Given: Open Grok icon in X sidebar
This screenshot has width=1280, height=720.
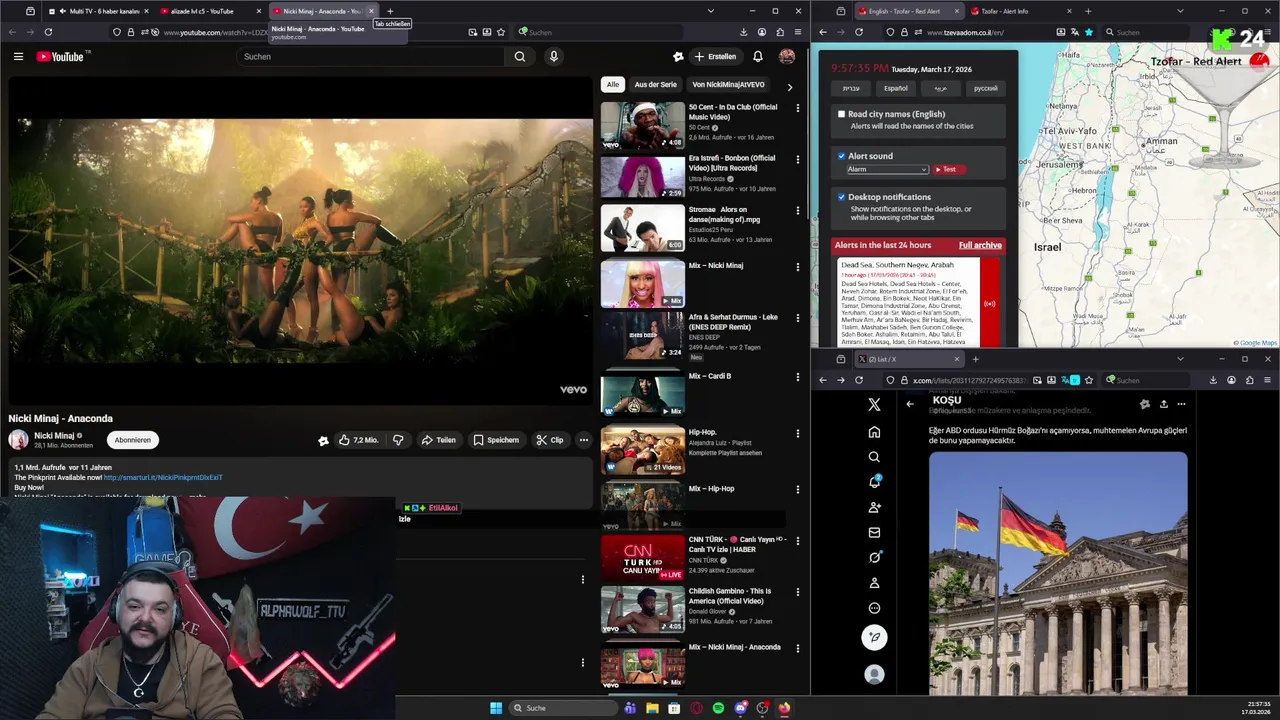Looking at the screenshot, I should (x=874, y=558).
